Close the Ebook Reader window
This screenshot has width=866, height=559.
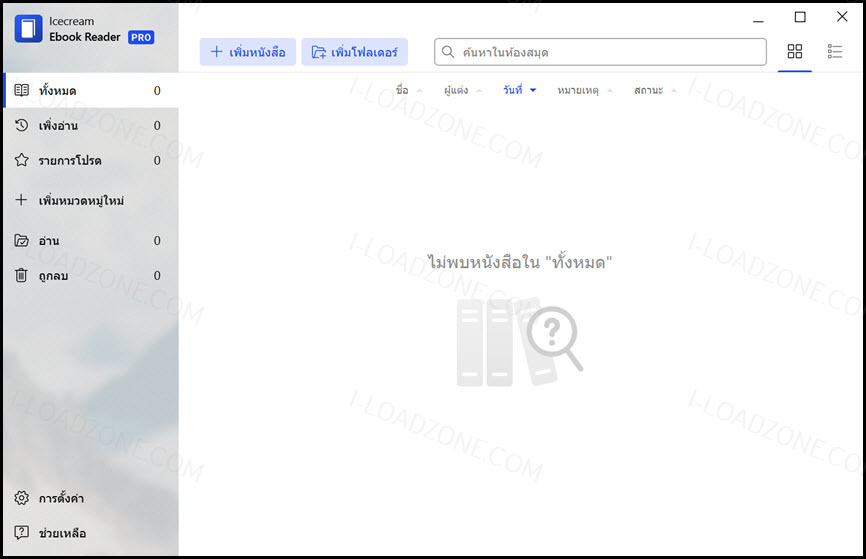pyautogui.click(x=842, y=17)
